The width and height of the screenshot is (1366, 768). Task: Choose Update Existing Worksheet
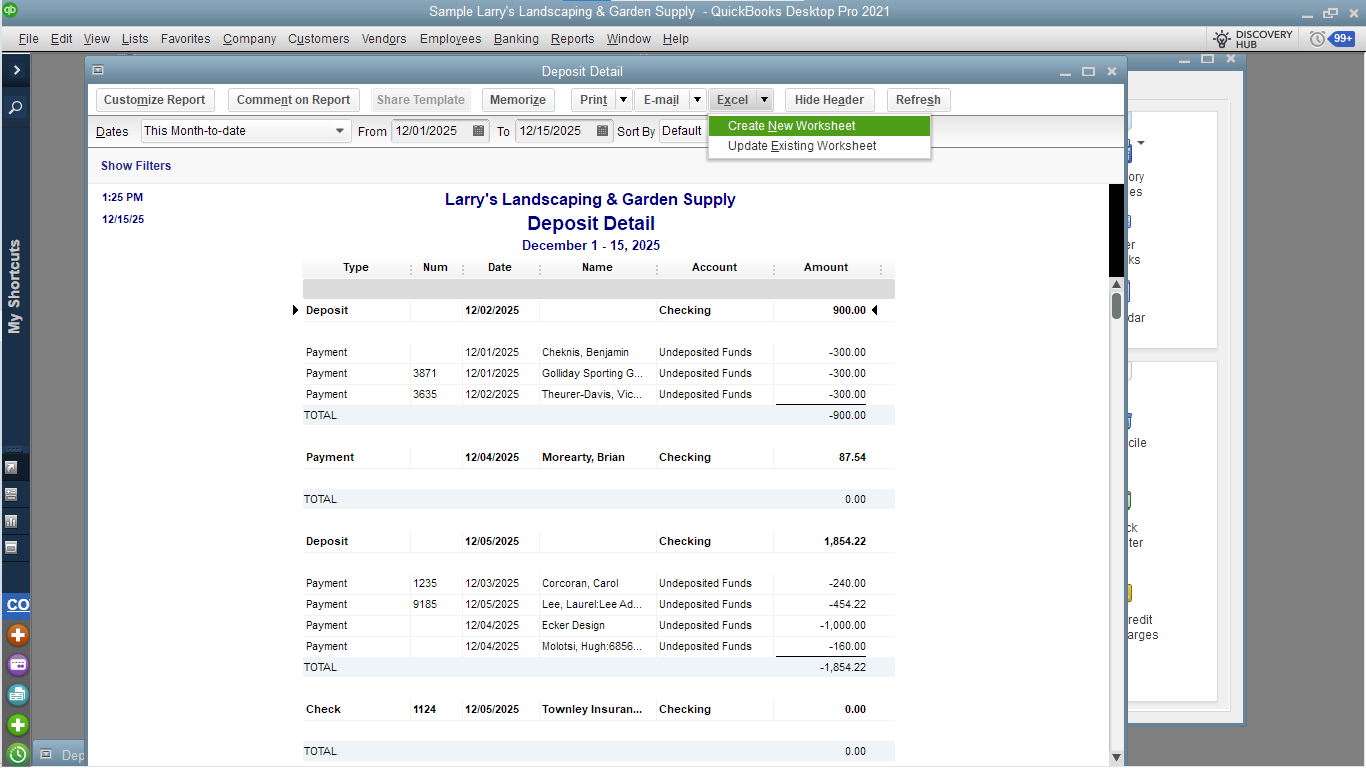pyautogui.click(x=819, y=146)
